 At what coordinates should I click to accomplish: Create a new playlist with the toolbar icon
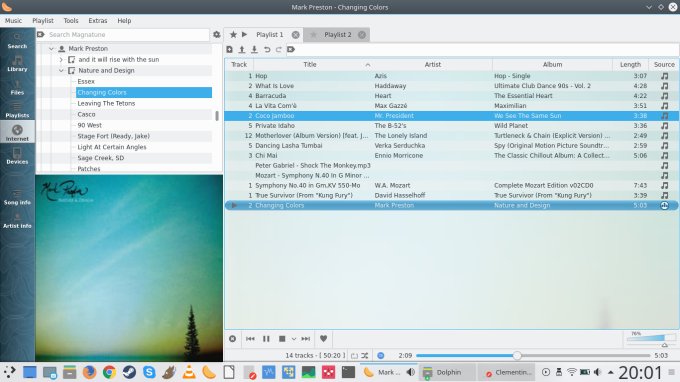pos(229,49)
